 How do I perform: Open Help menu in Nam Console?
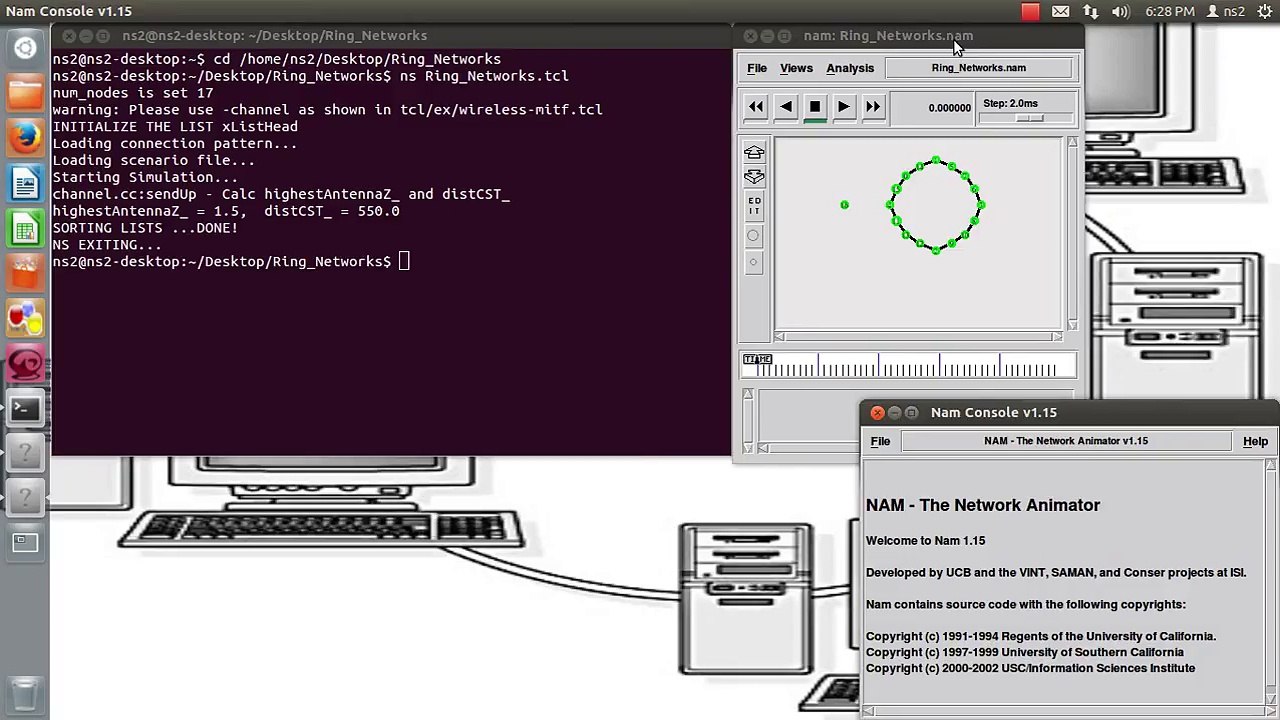(1255, 441)
